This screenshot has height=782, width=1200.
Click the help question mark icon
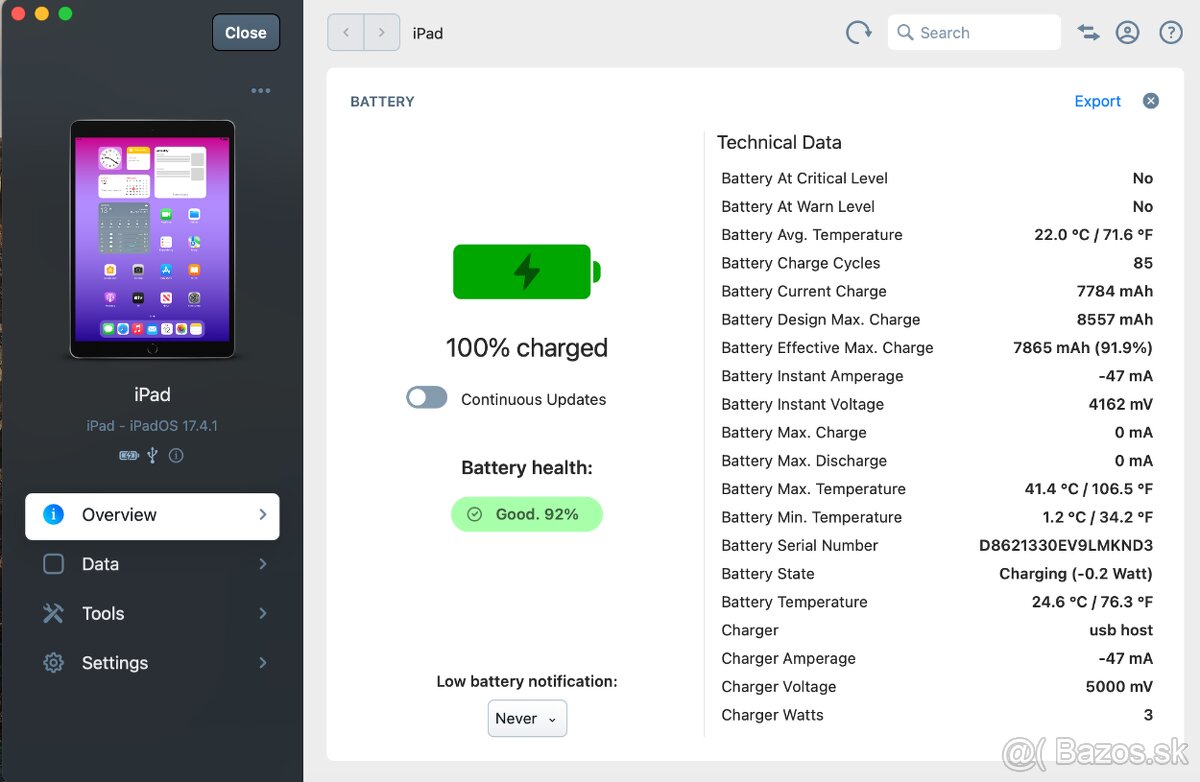1170,33
